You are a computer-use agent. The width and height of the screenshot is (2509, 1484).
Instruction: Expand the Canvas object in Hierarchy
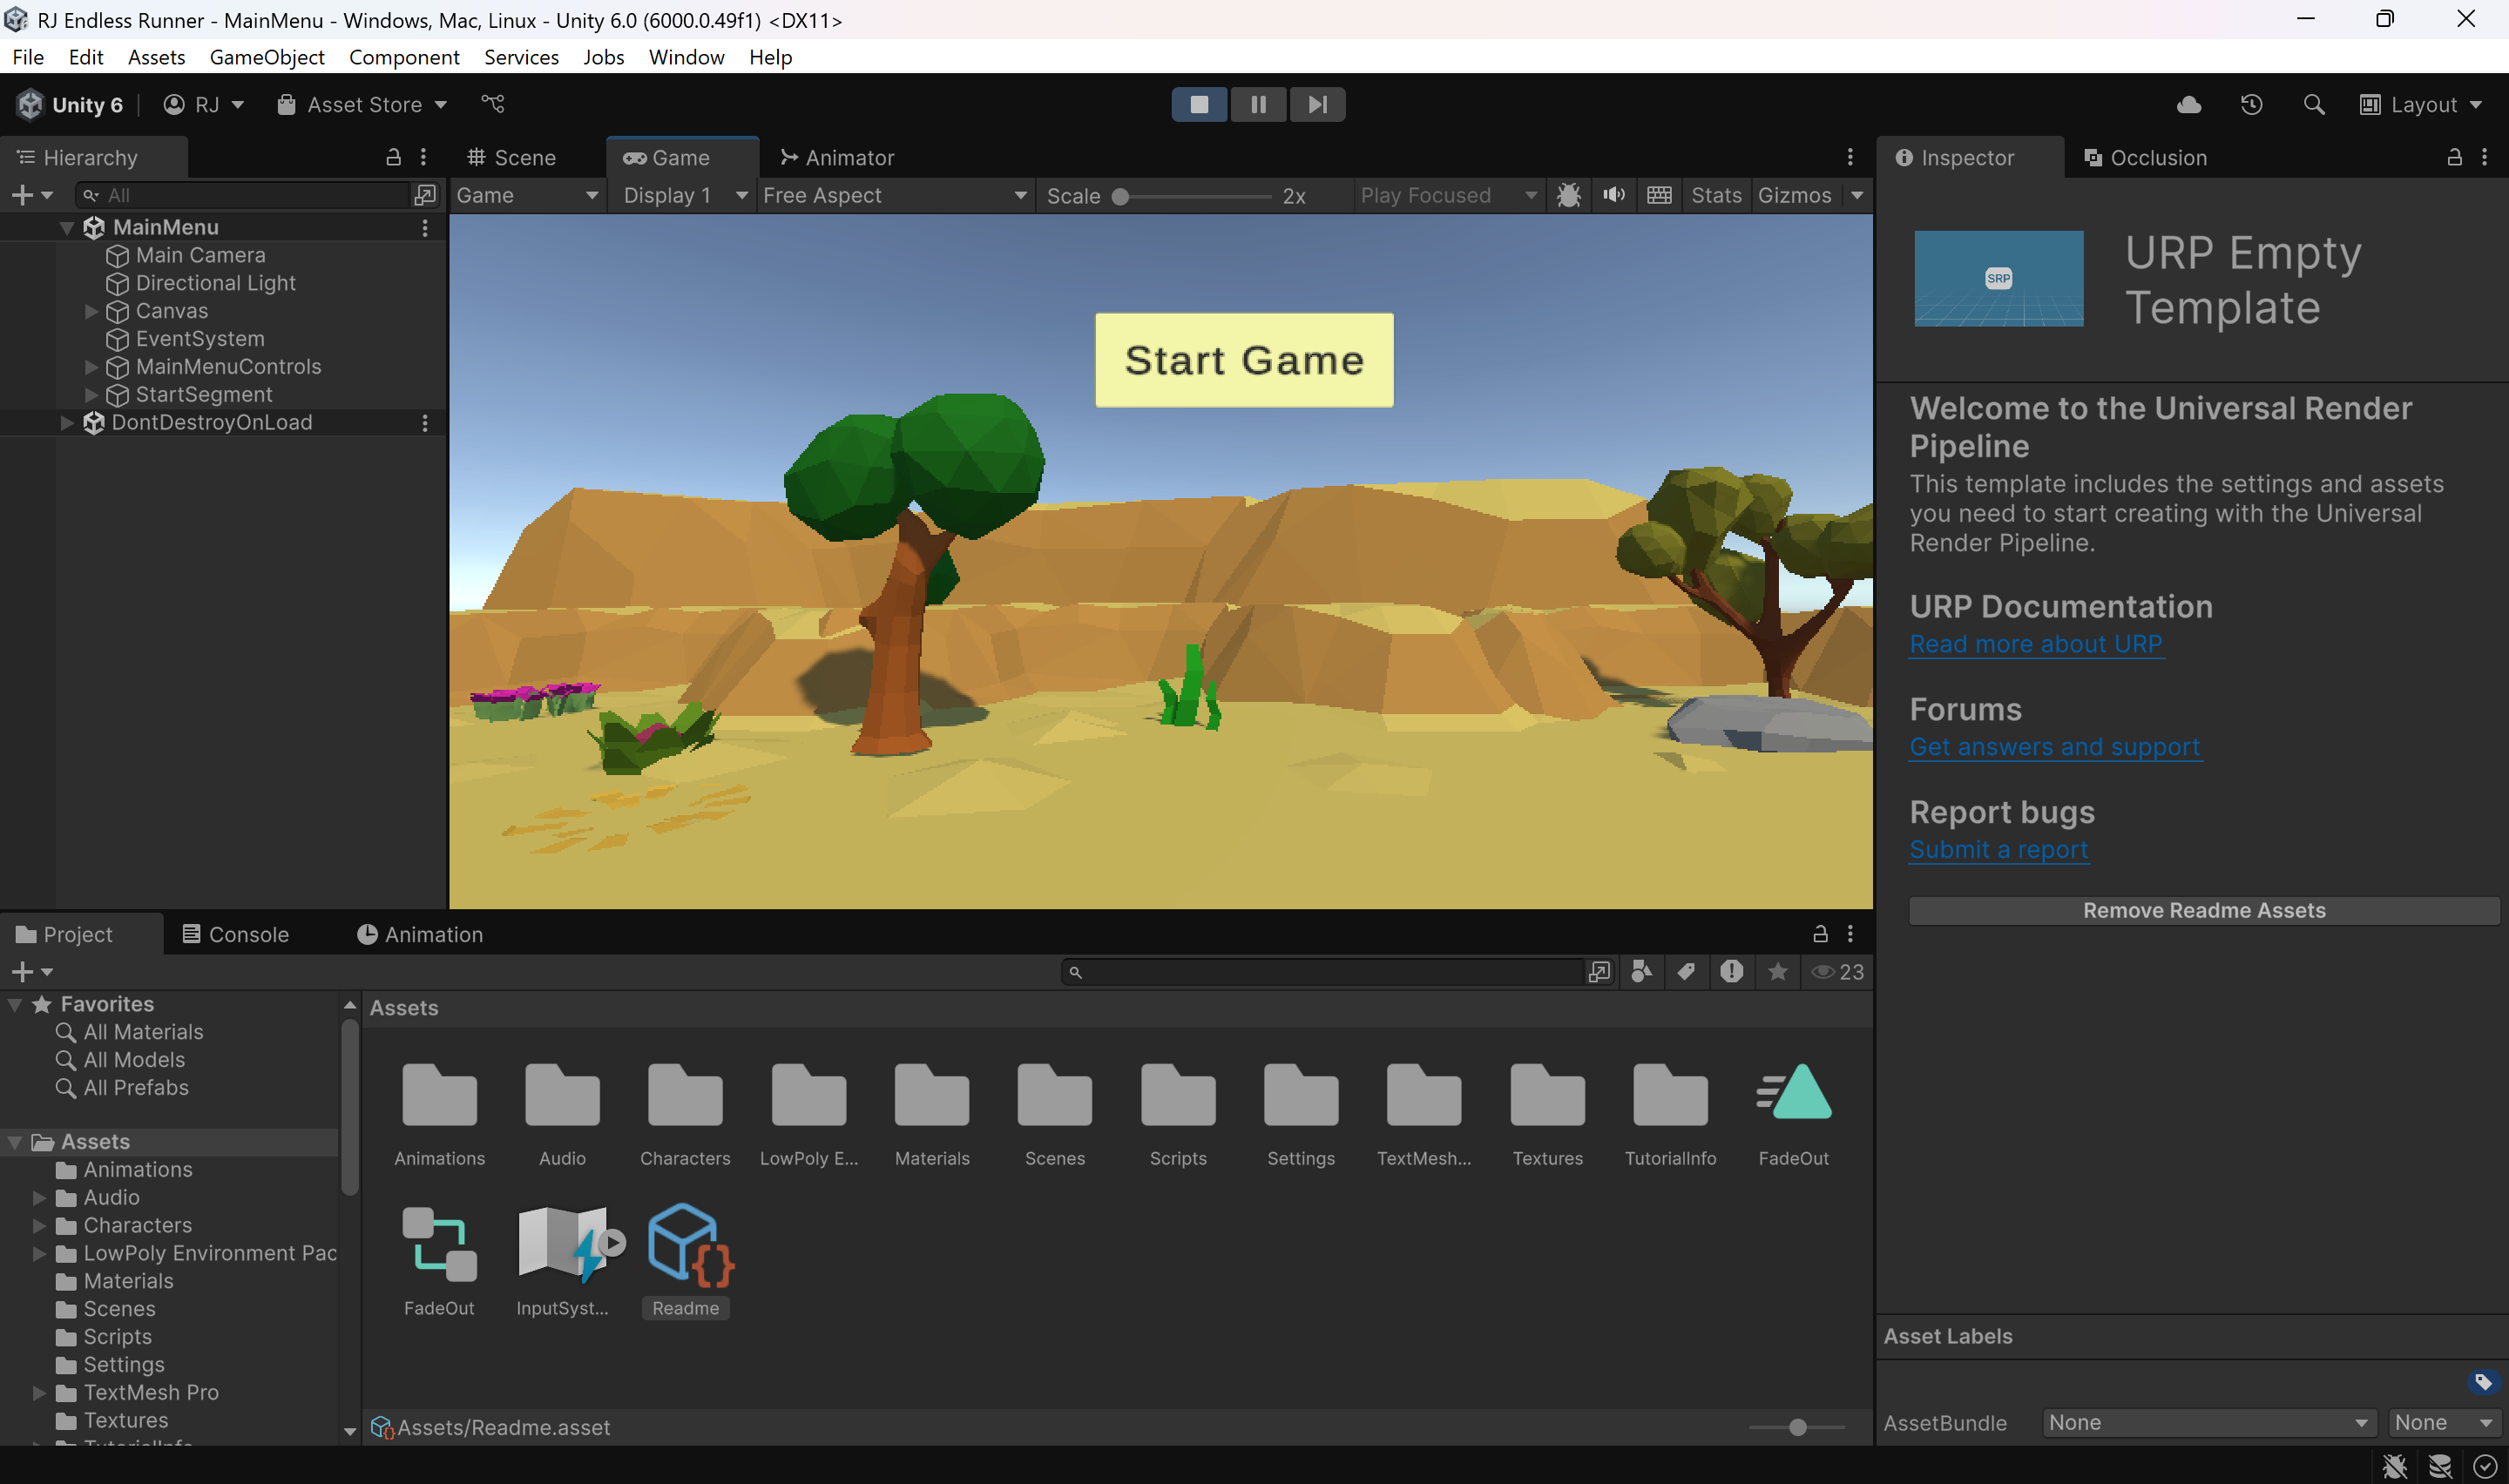91,311
